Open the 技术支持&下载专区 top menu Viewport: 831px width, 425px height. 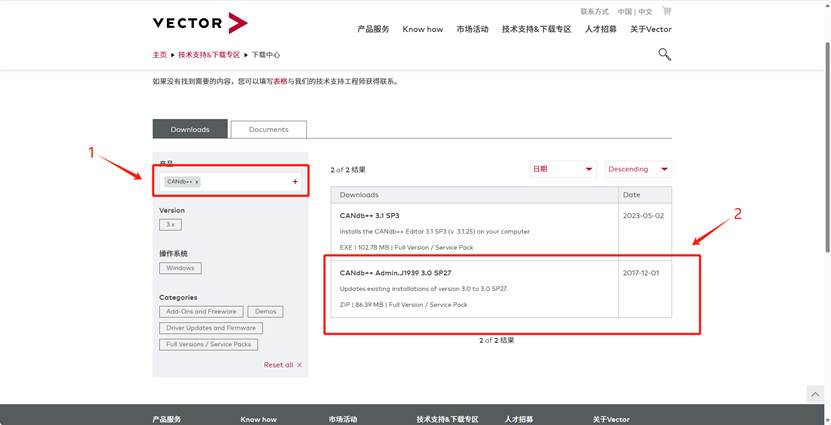tap(536, 29)
